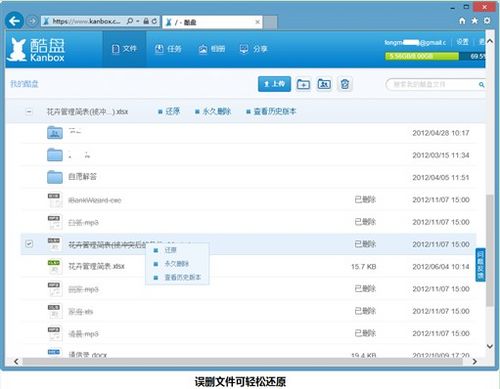Click the Kanbox logo
The image size is (500, 389).
pos(36,49)
